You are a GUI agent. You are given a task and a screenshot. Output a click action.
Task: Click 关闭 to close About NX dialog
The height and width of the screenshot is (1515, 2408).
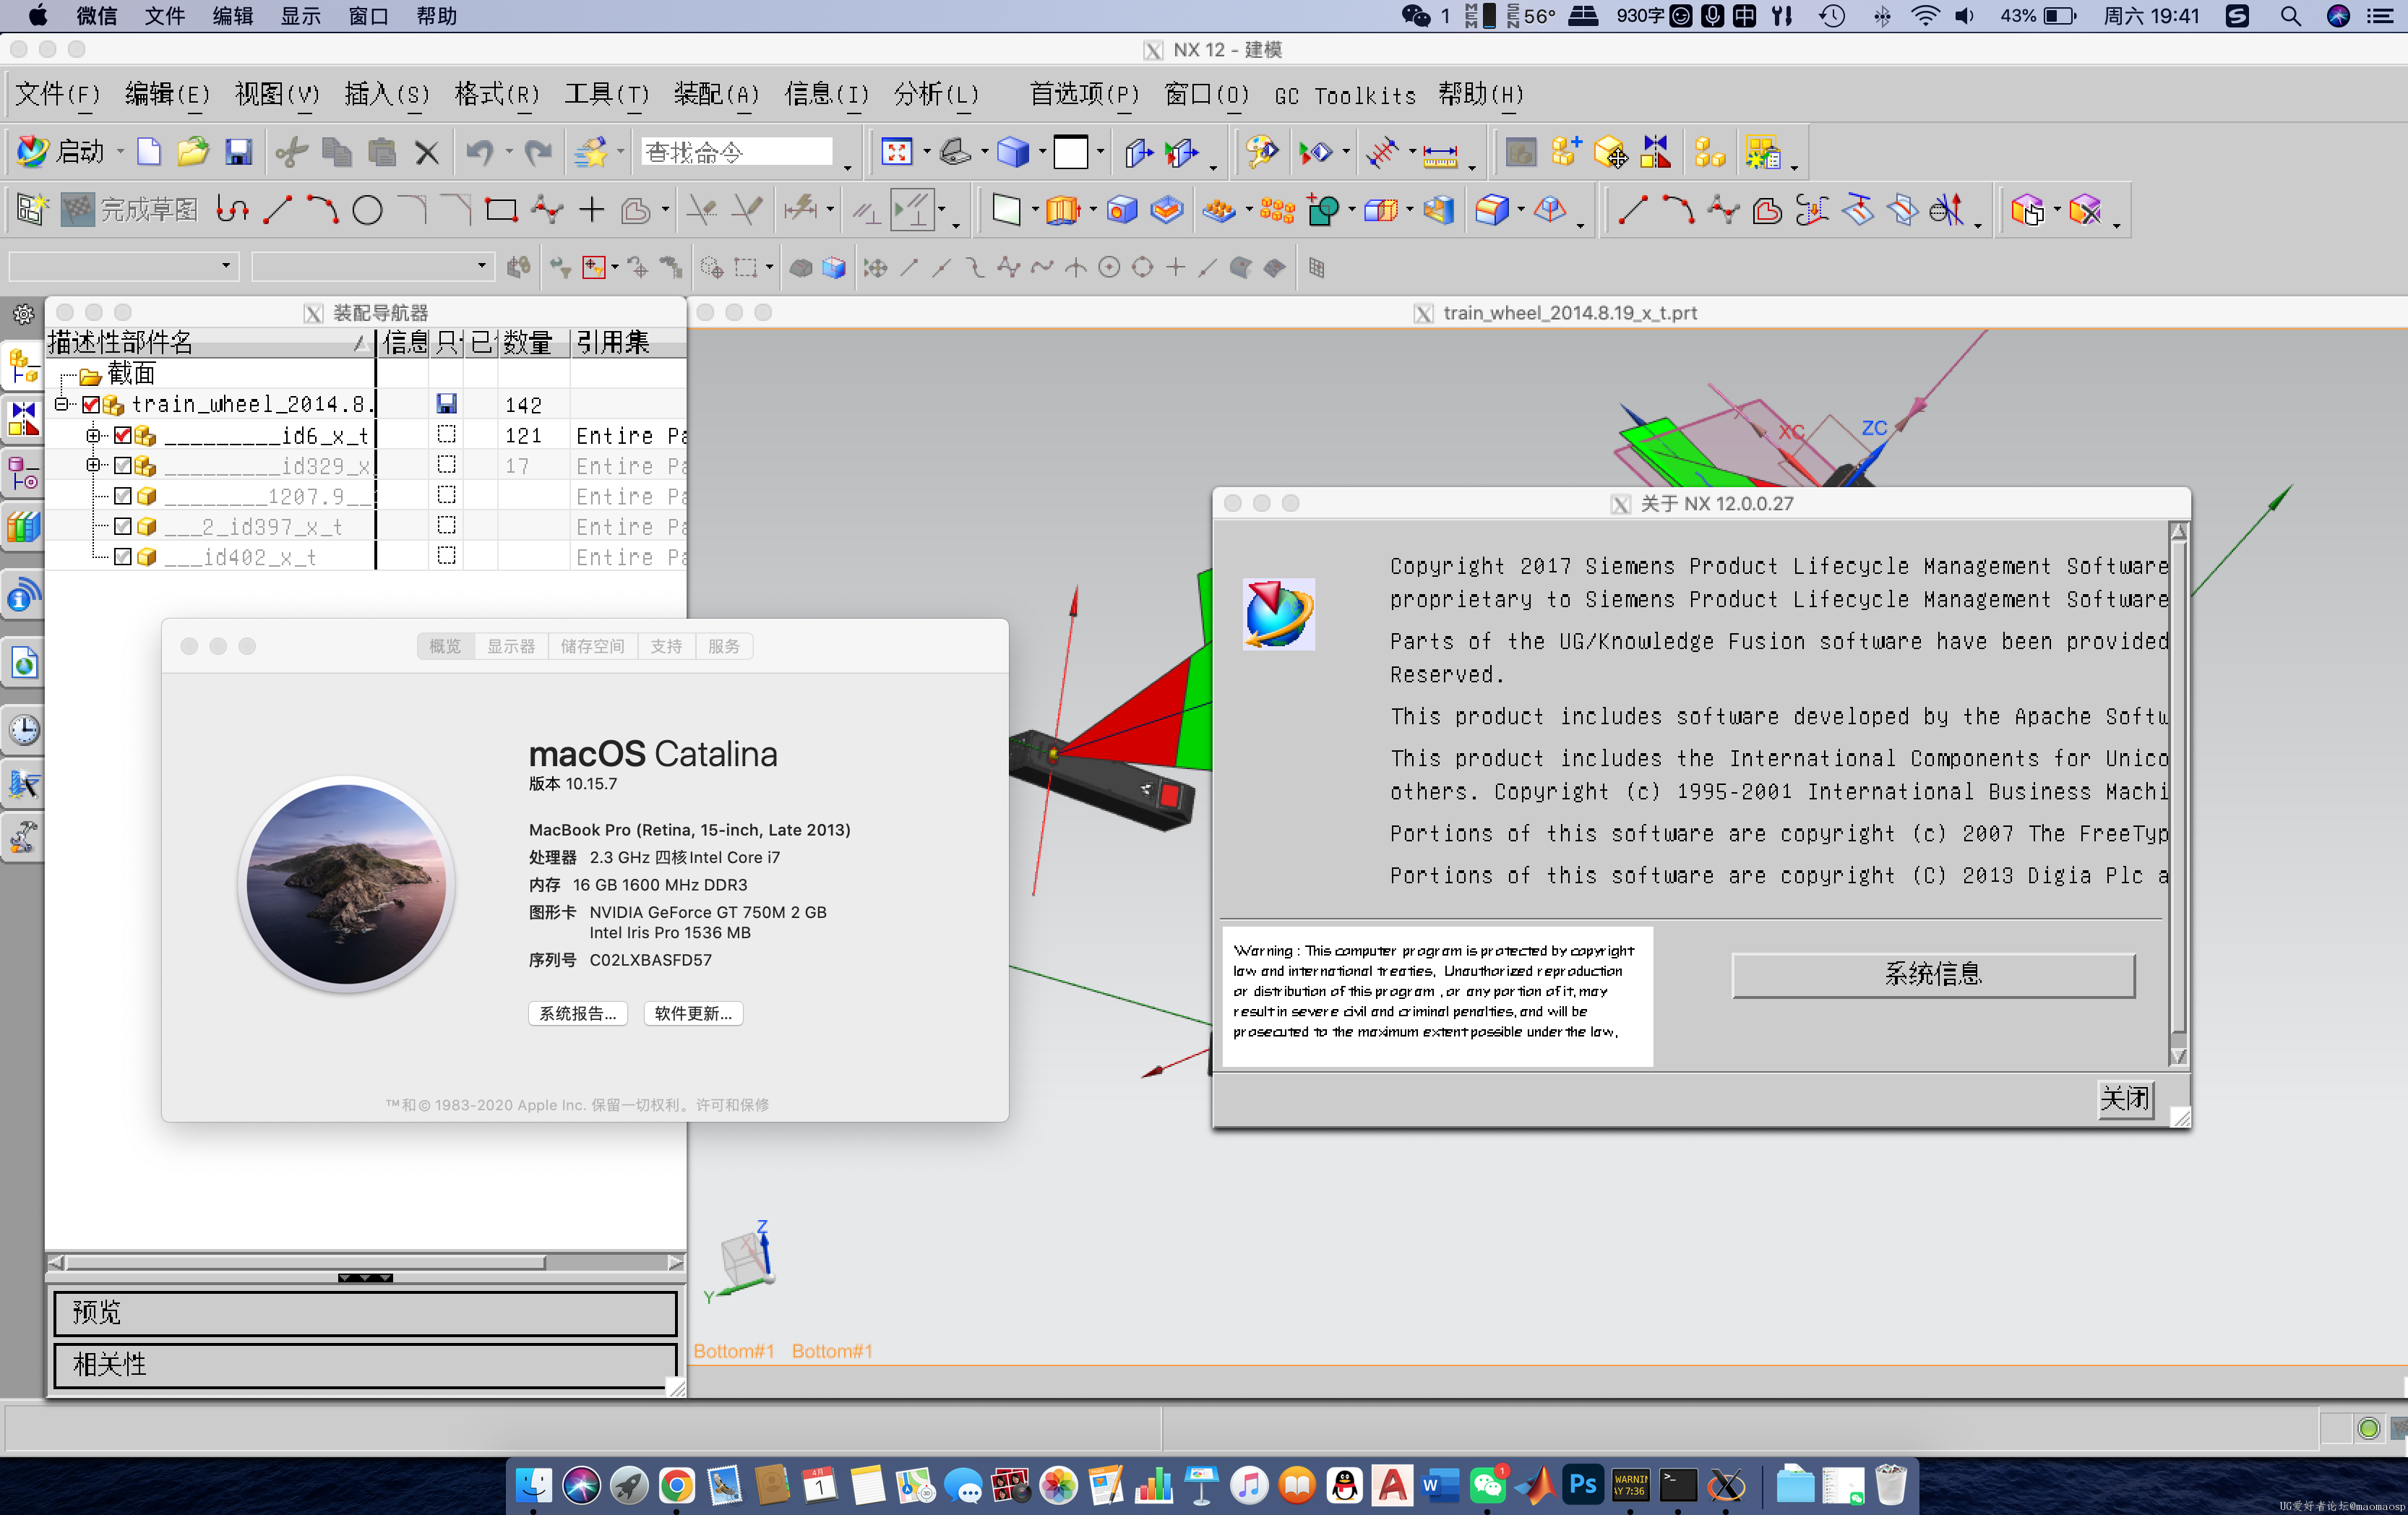(x=2124, y=1099)
